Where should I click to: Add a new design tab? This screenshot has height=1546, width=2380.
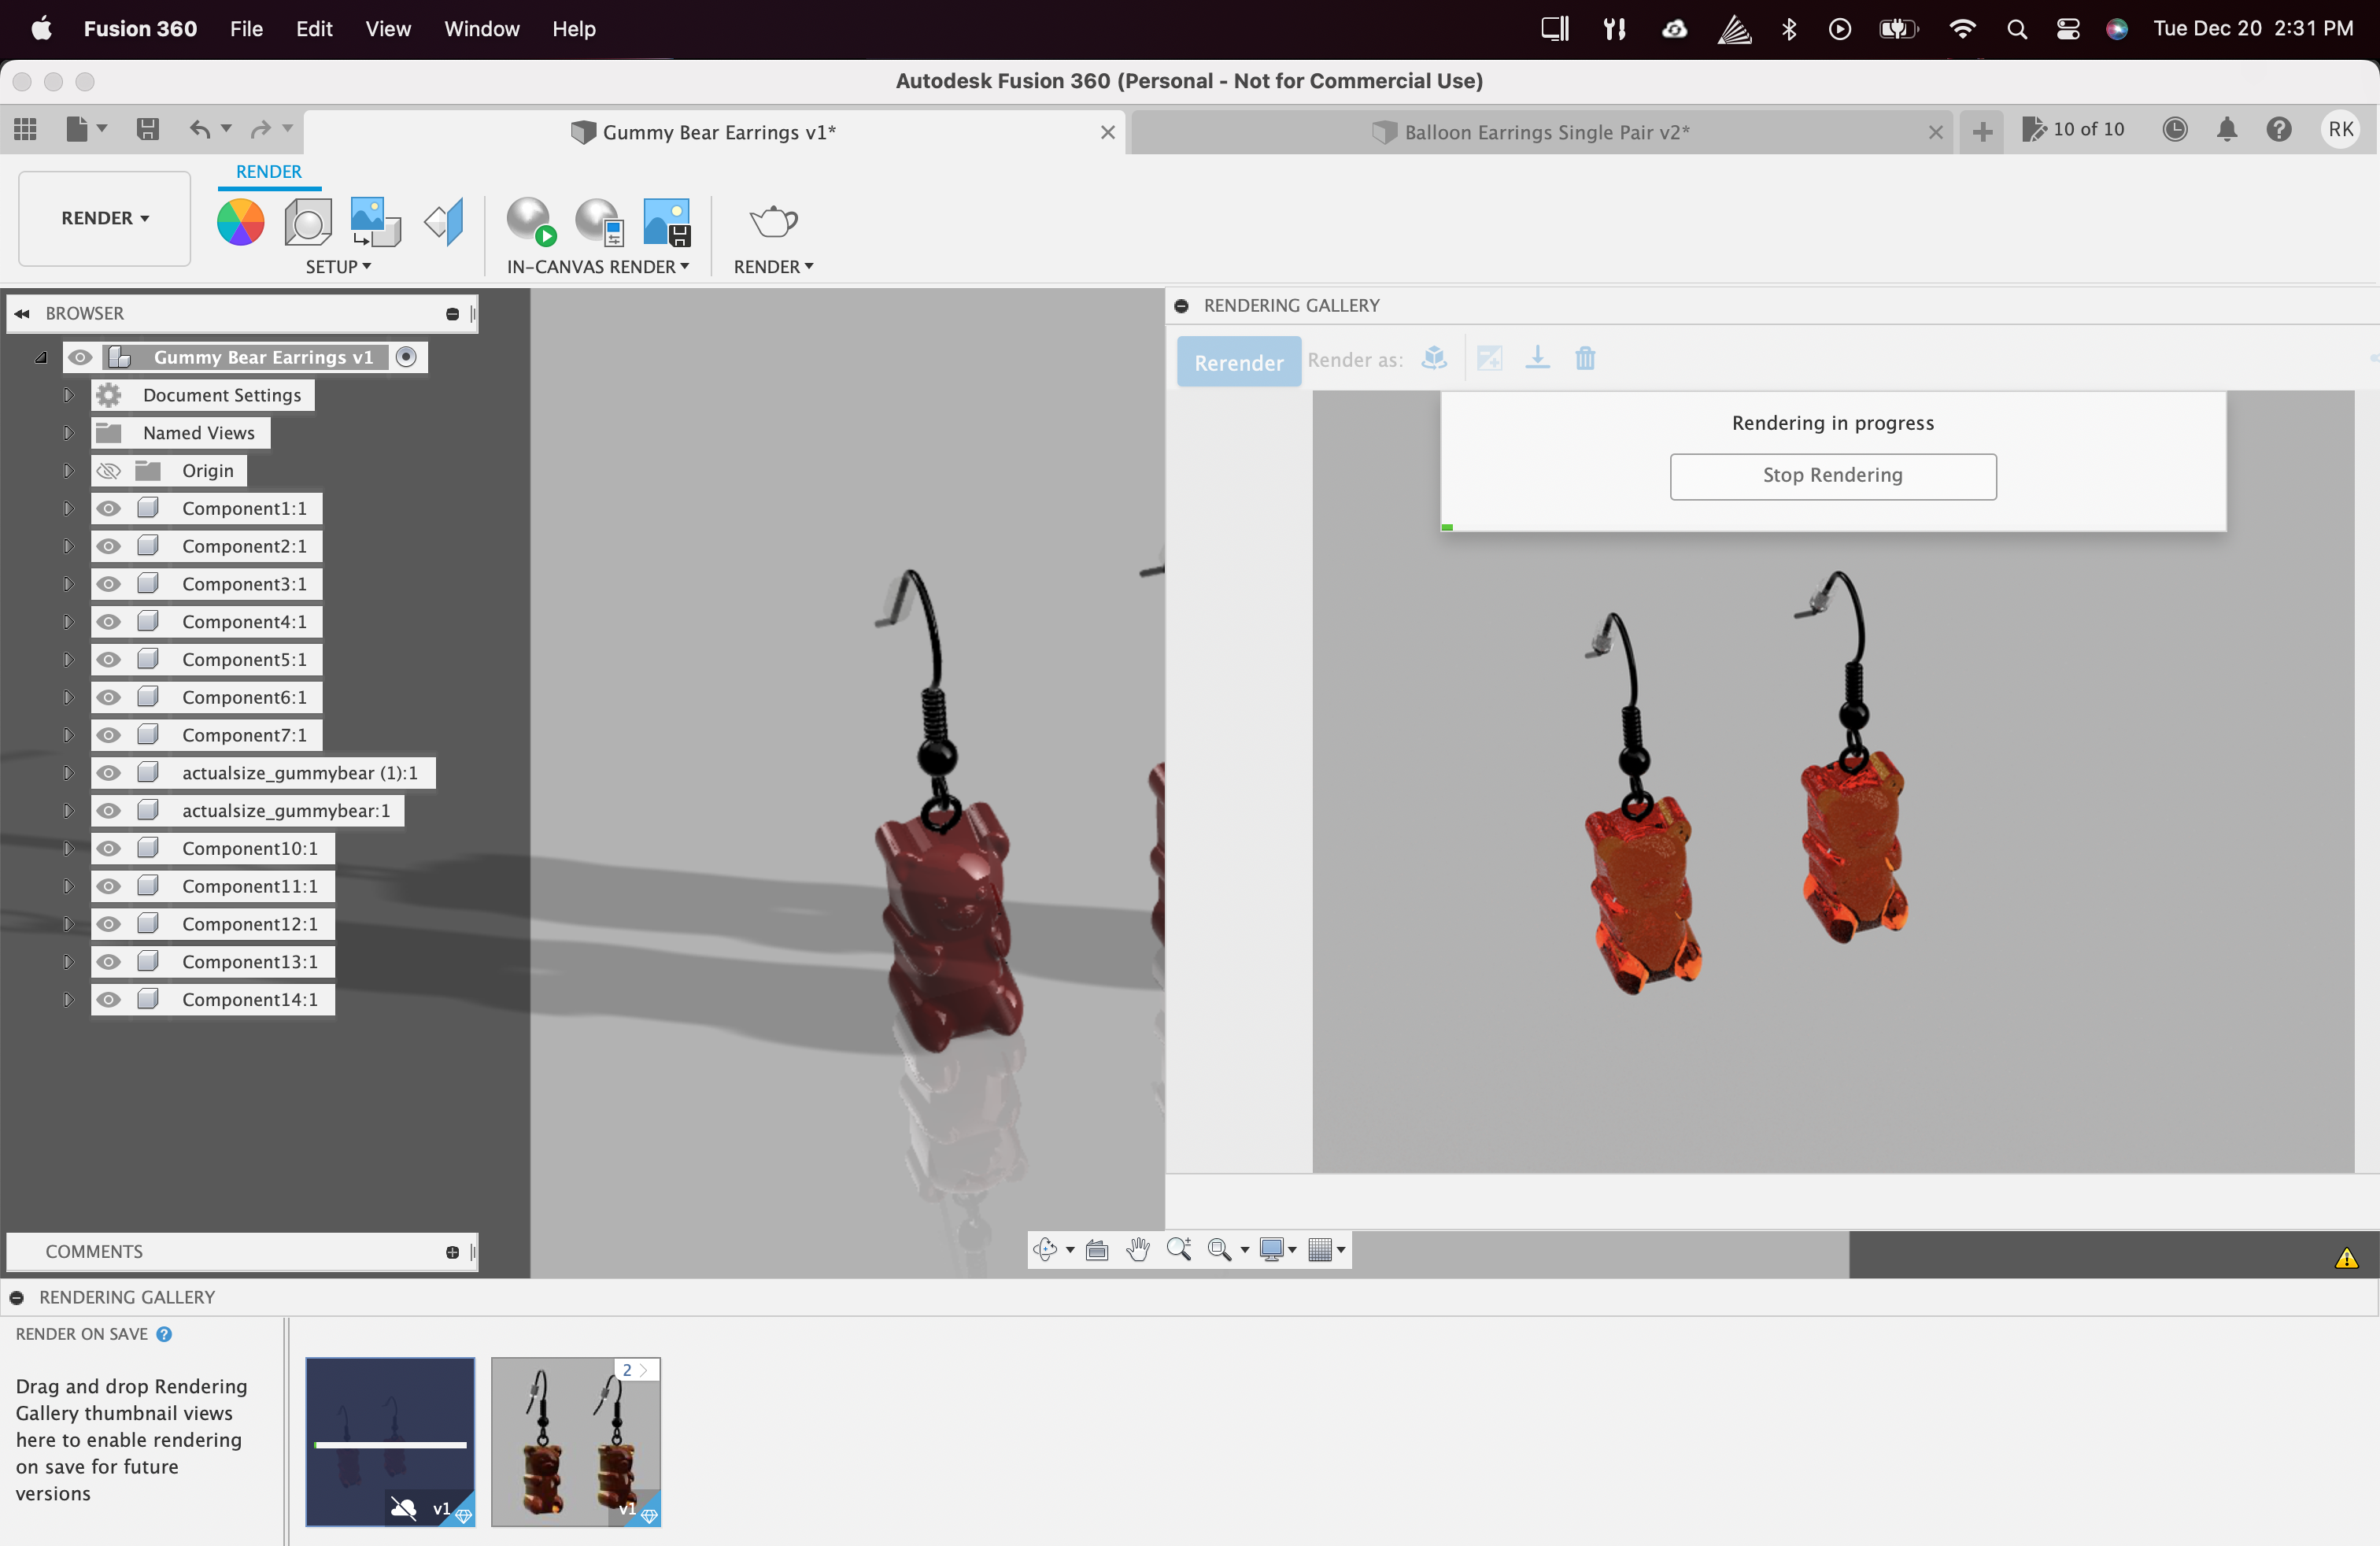click(1982, 132)
